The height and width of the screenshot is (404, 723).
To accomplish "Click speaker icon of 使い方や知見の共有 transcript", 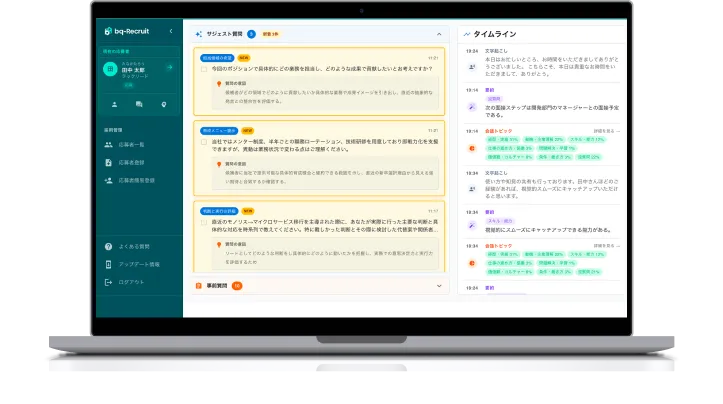I will click(x=472, y=189).
